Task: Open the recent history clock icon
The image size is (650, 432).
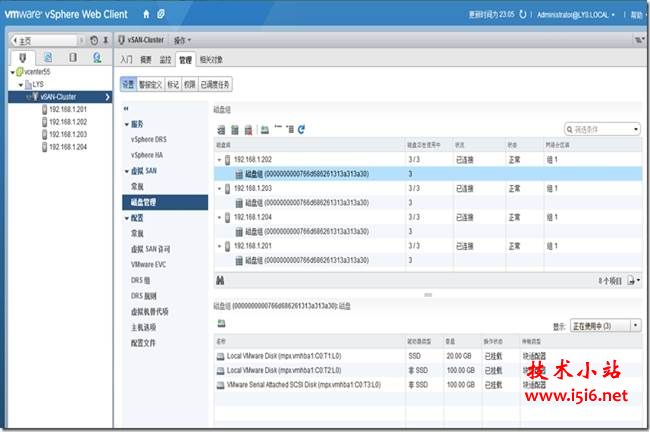Action: pyautogui.click(x=94, y=40)
